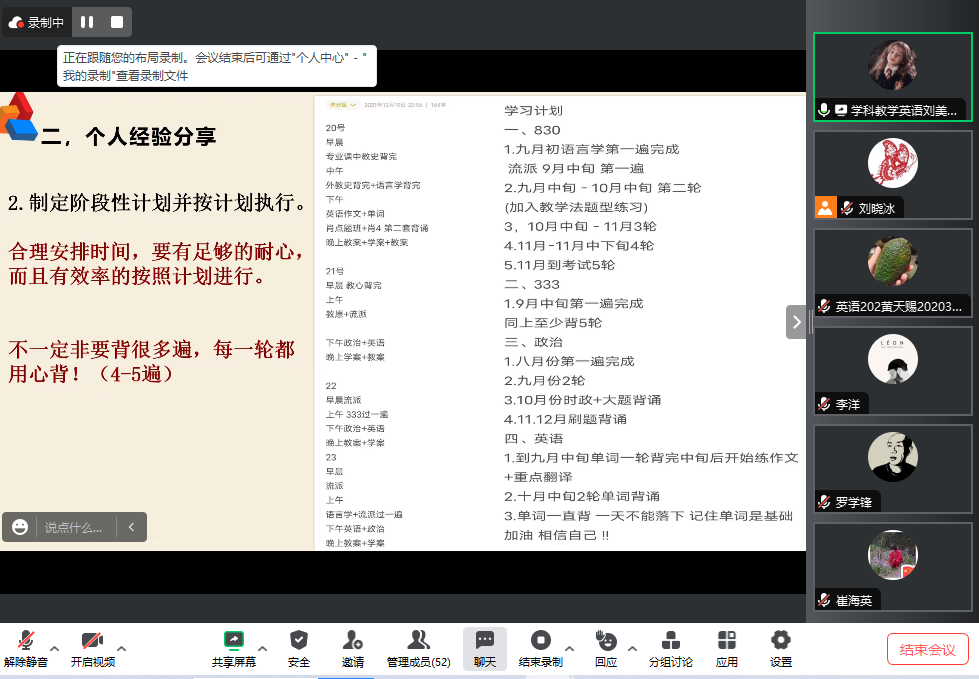Unmute microphone via 解除静音
The width and height of the screenshot is (979, 679).
26,648
